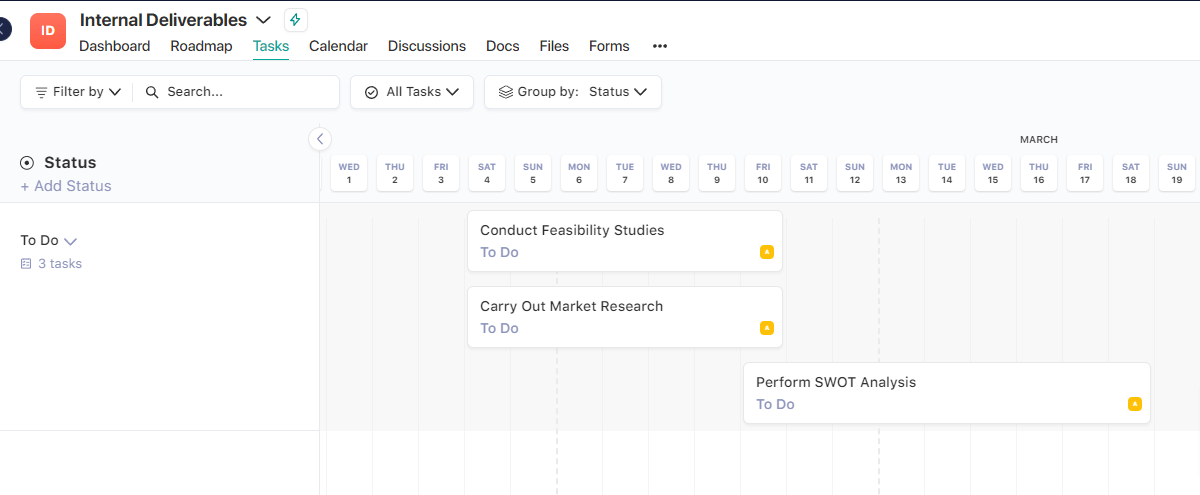Viewport: 1200px width, 495px height.
Task: Open the All Tasks dropdown
Action: 411,92
